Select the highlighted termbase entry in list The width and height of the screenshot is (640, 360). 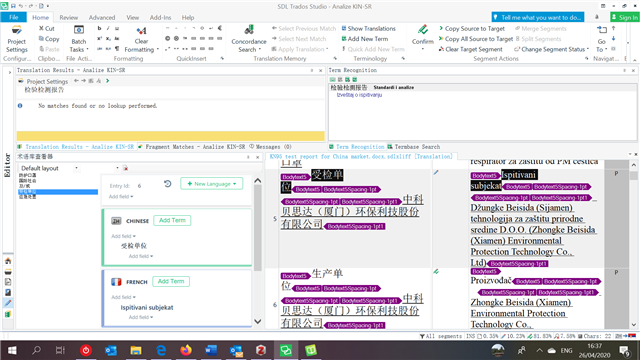click(58, 191)
